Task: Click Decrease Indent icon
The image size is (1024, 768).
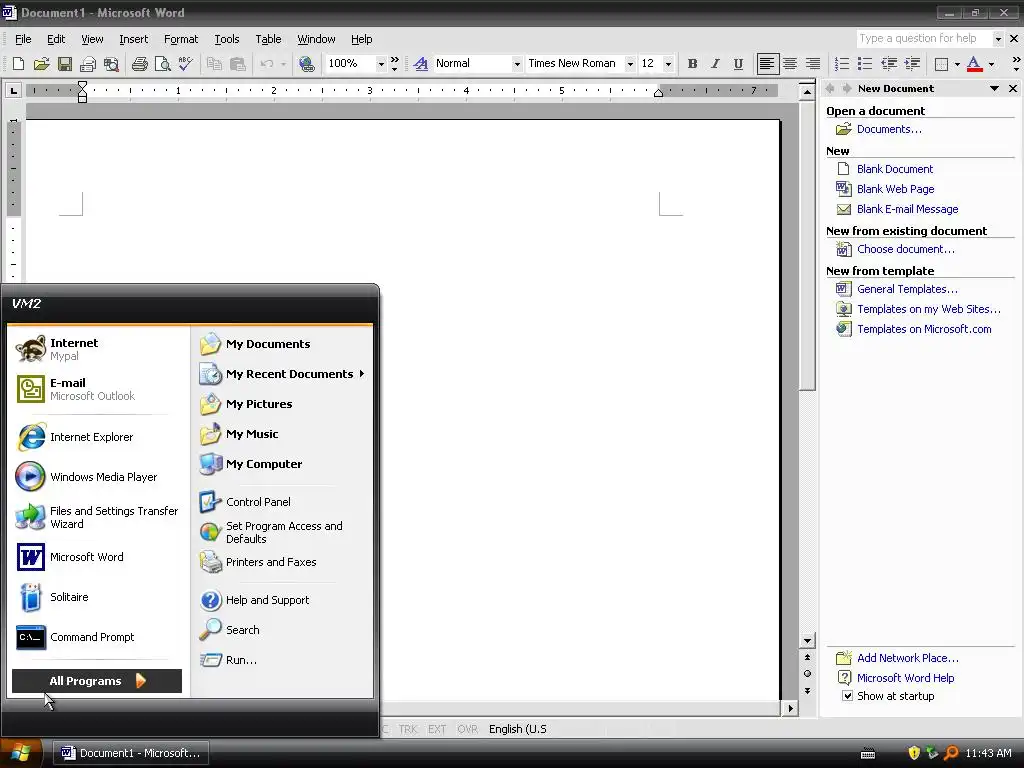Action: click(888, 63)
